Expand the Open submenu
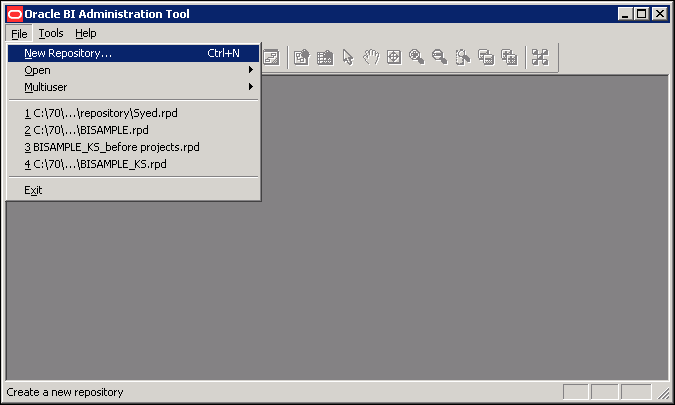Screen dimensions: 675x405 tap(133, 70)
